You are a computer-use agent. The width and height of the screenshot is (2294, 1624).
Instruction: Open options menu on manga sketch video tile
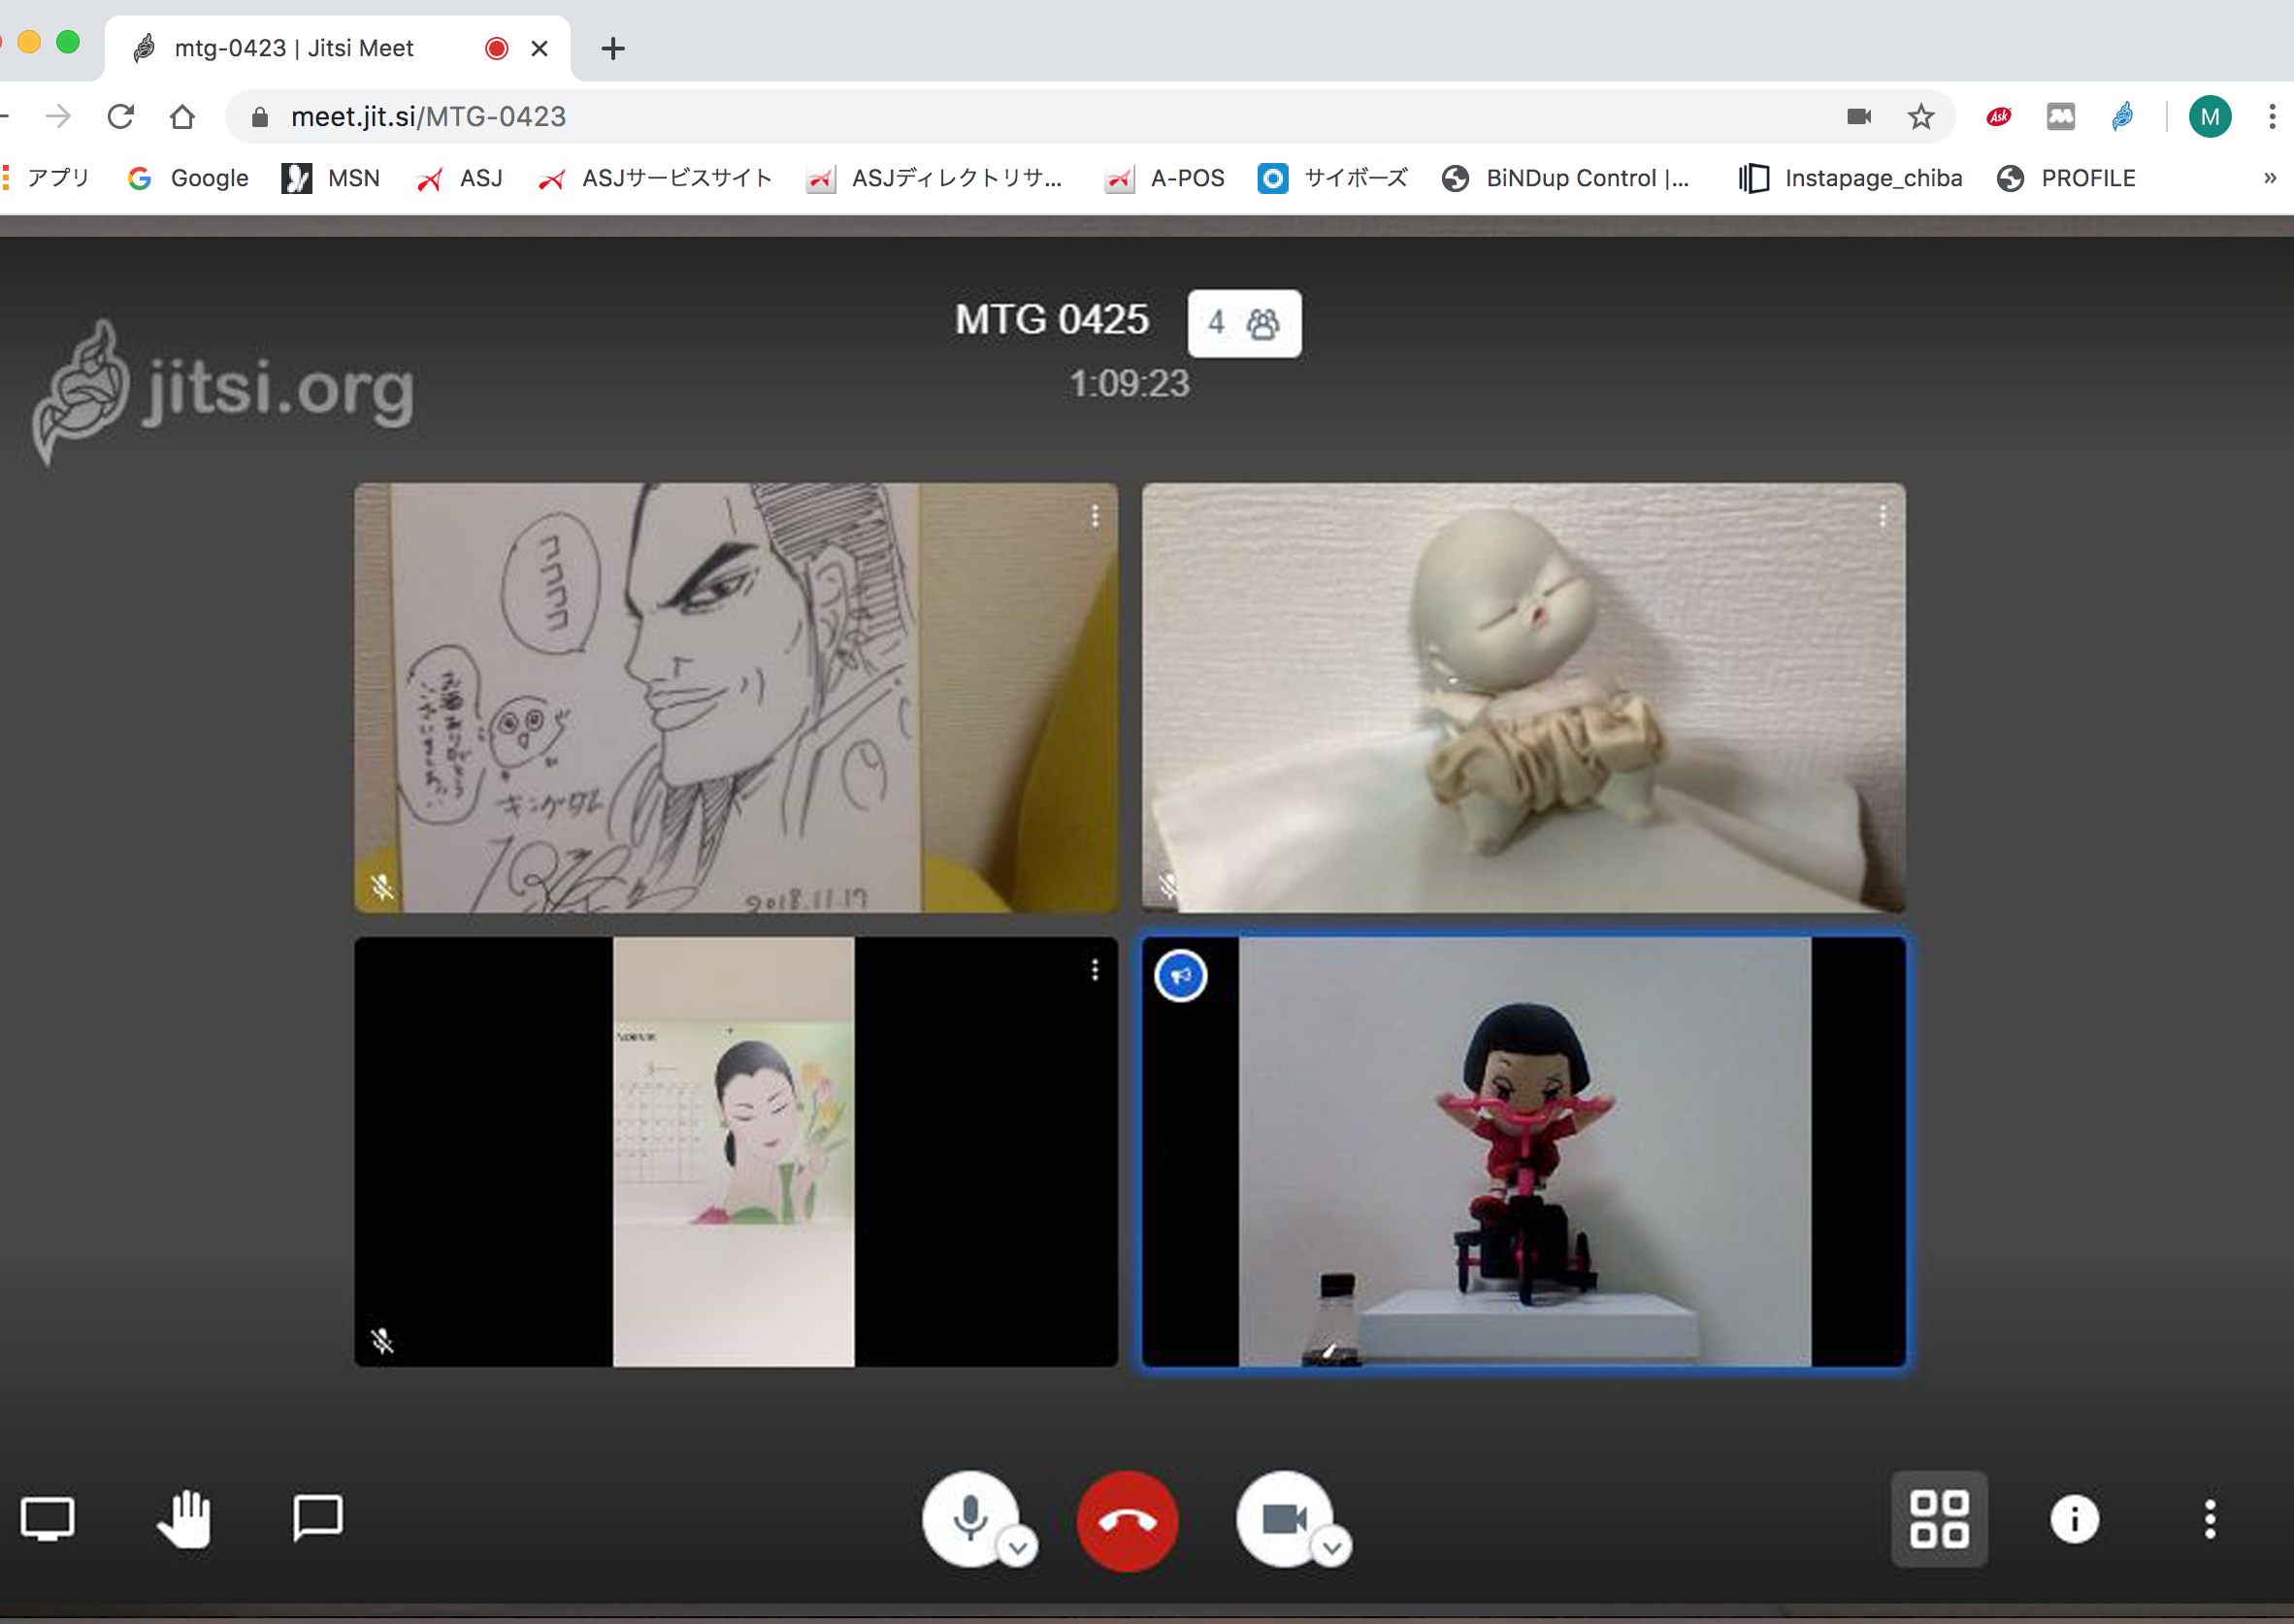point(1096,516)
